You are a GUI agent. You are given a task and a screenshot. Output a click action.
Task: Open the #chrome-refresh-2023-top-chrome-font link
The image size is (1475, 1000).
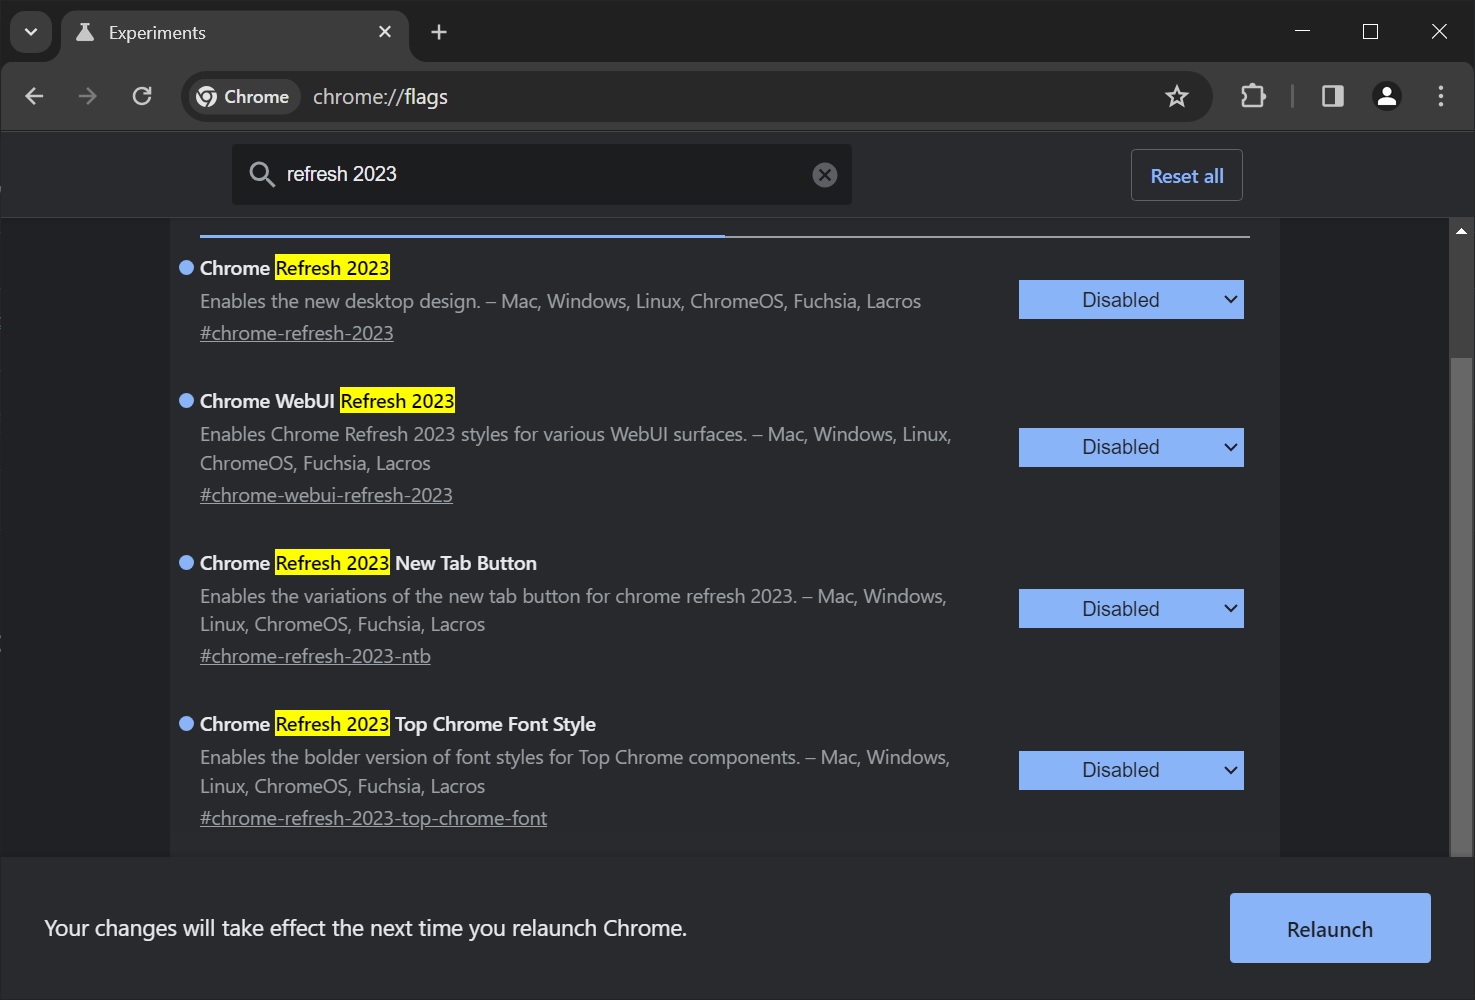point(373,818)
